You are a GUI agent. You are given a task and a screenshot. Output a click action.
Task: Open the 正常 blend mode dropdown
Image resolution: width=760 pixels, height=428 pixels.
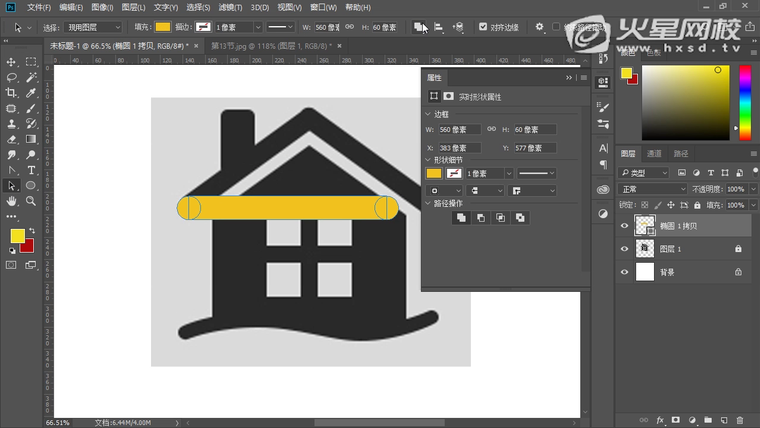pyautogui.click(x=652, y=189)
